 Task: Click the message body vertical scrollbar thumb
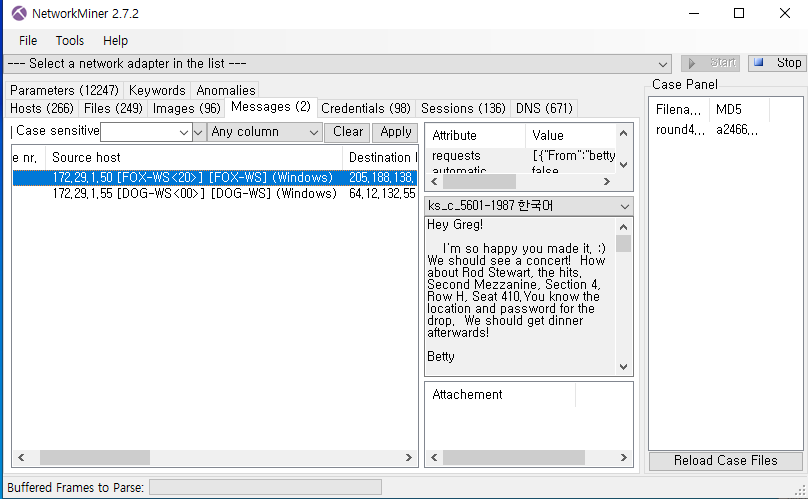pyautogui.click(x=624, y=244)
